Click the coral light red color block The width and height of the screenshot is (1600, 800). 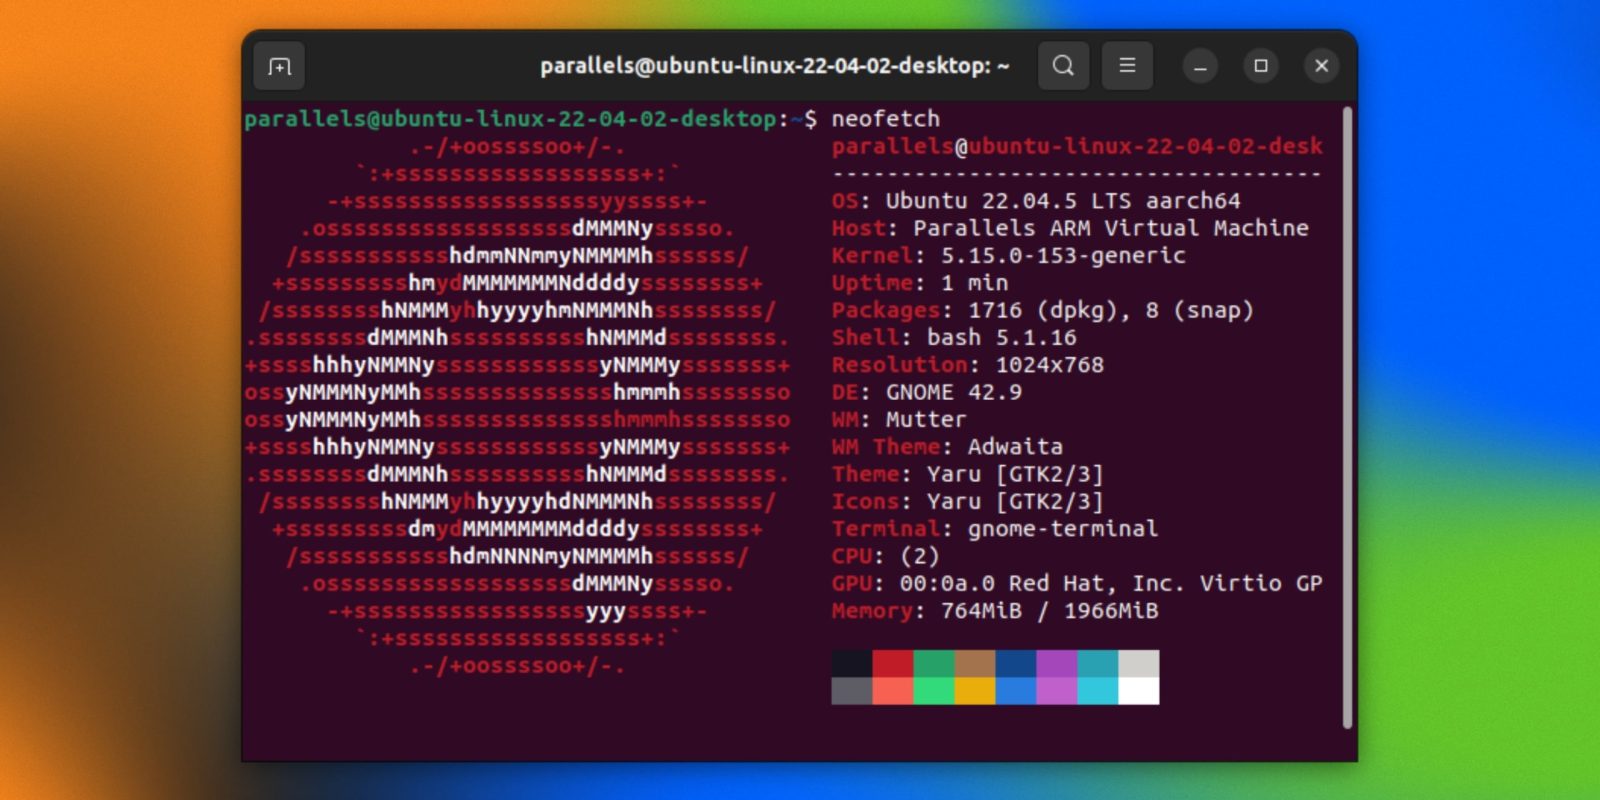coord(892,691)
